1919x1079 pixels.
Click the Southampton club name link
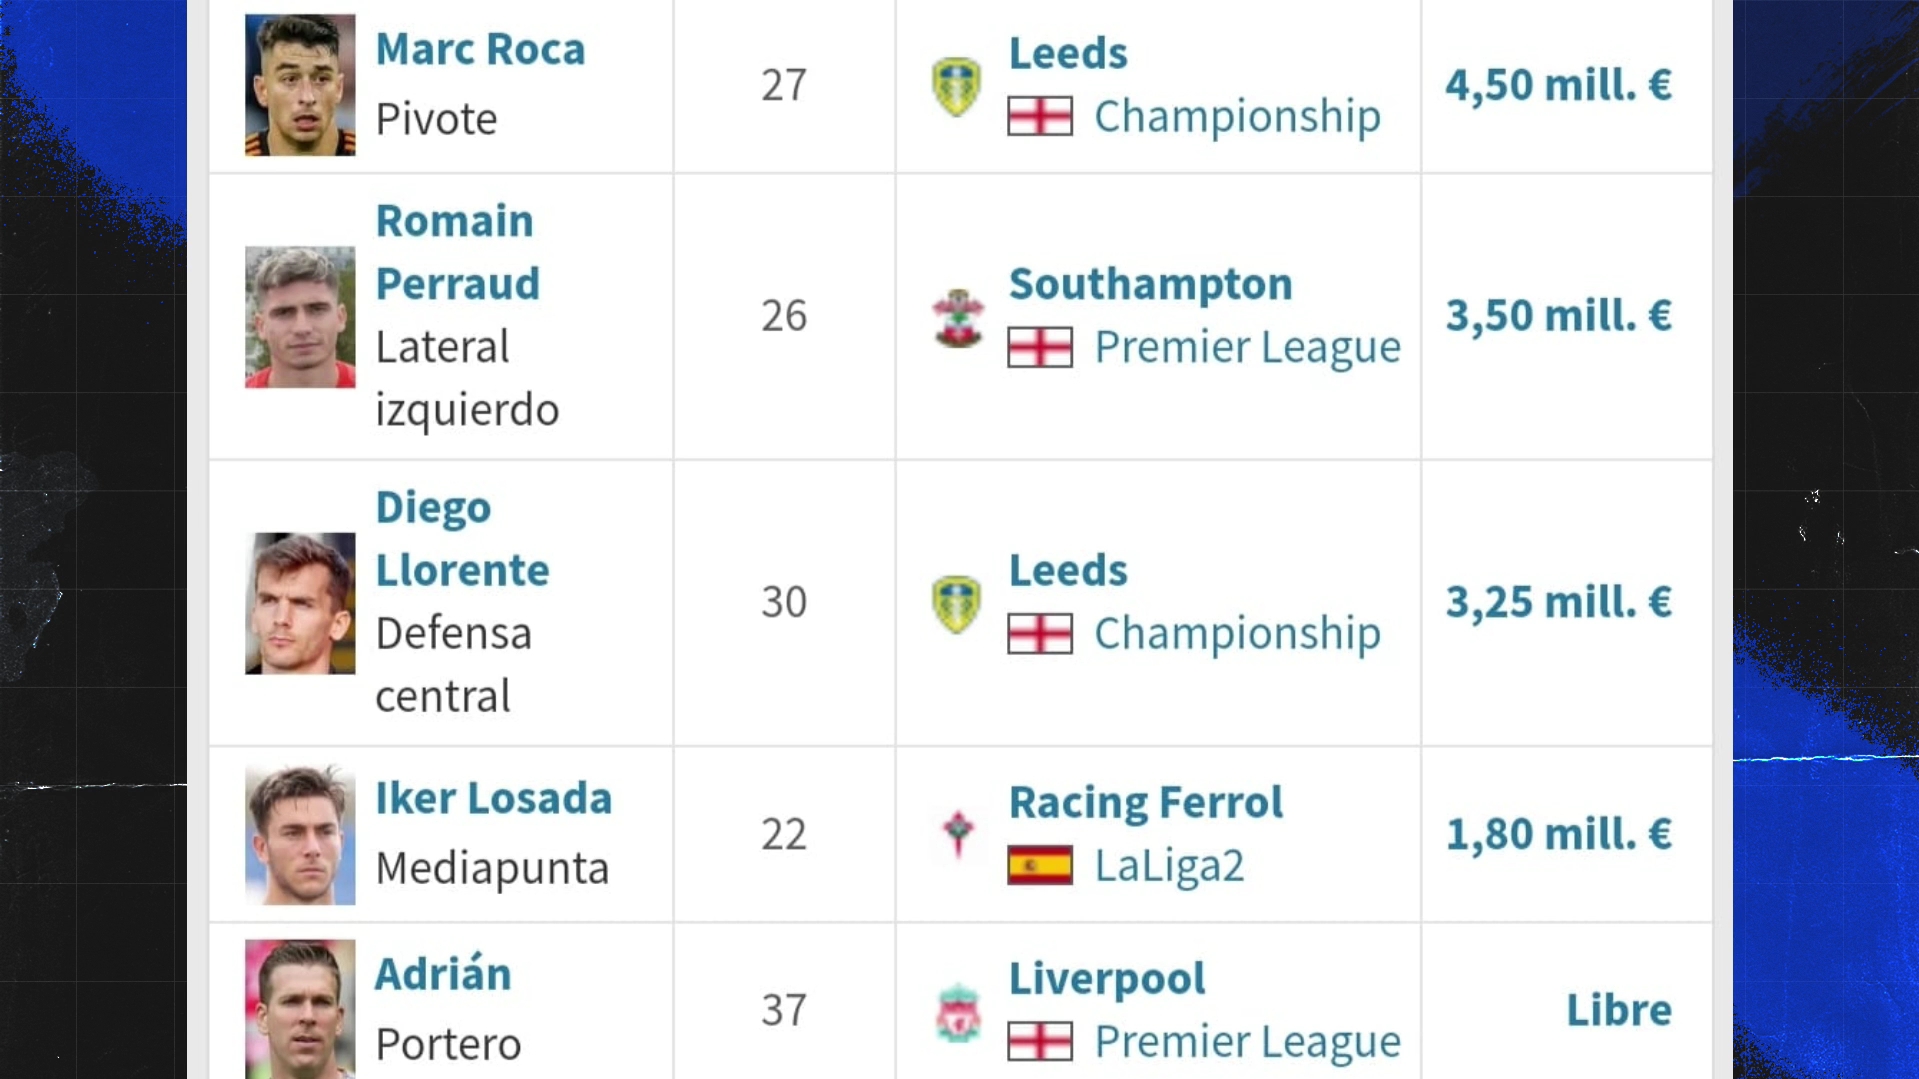[1150, 285]
